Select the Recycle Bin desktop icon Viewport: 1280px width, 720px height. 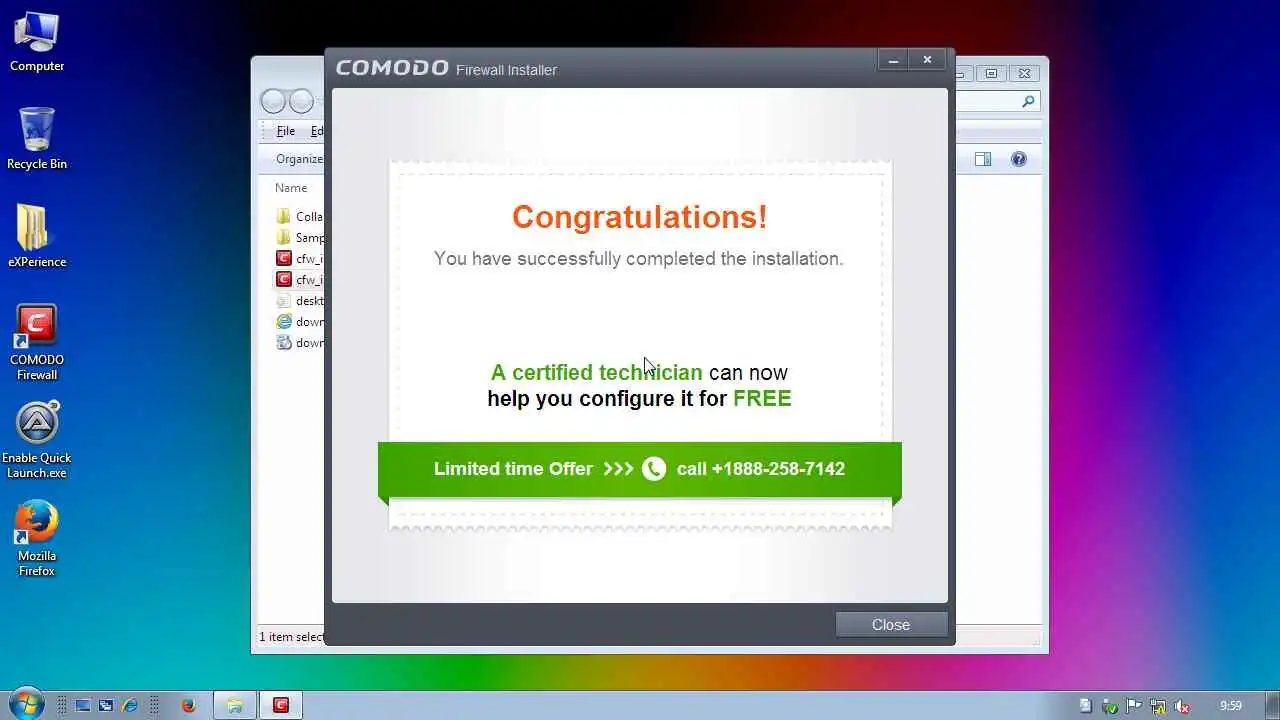(37, 138)
